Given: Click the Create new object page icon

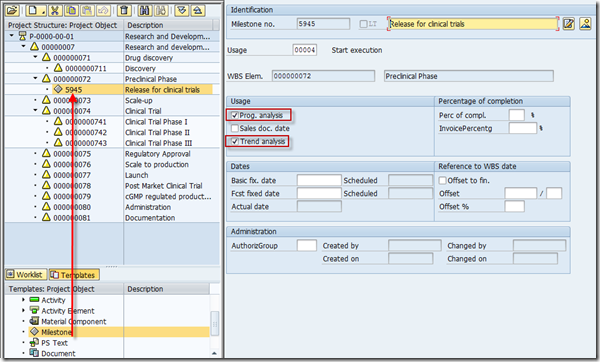Looking at the screenshot, I should click(36, 10).
